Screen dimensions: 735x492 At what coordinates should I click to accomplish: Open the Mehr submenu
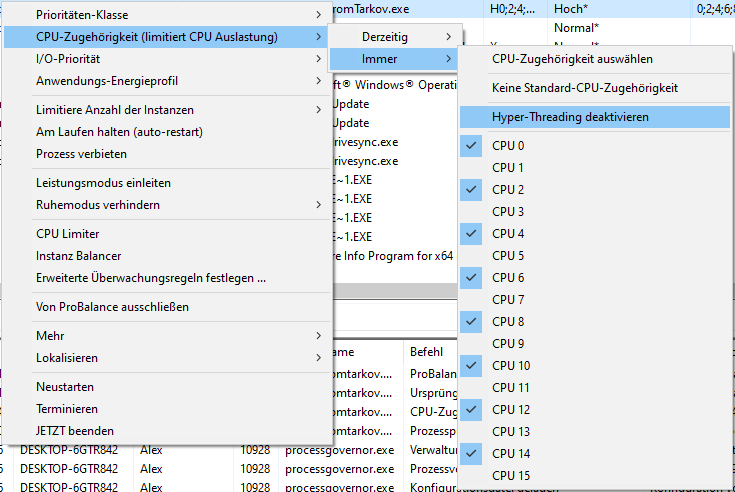167,336
